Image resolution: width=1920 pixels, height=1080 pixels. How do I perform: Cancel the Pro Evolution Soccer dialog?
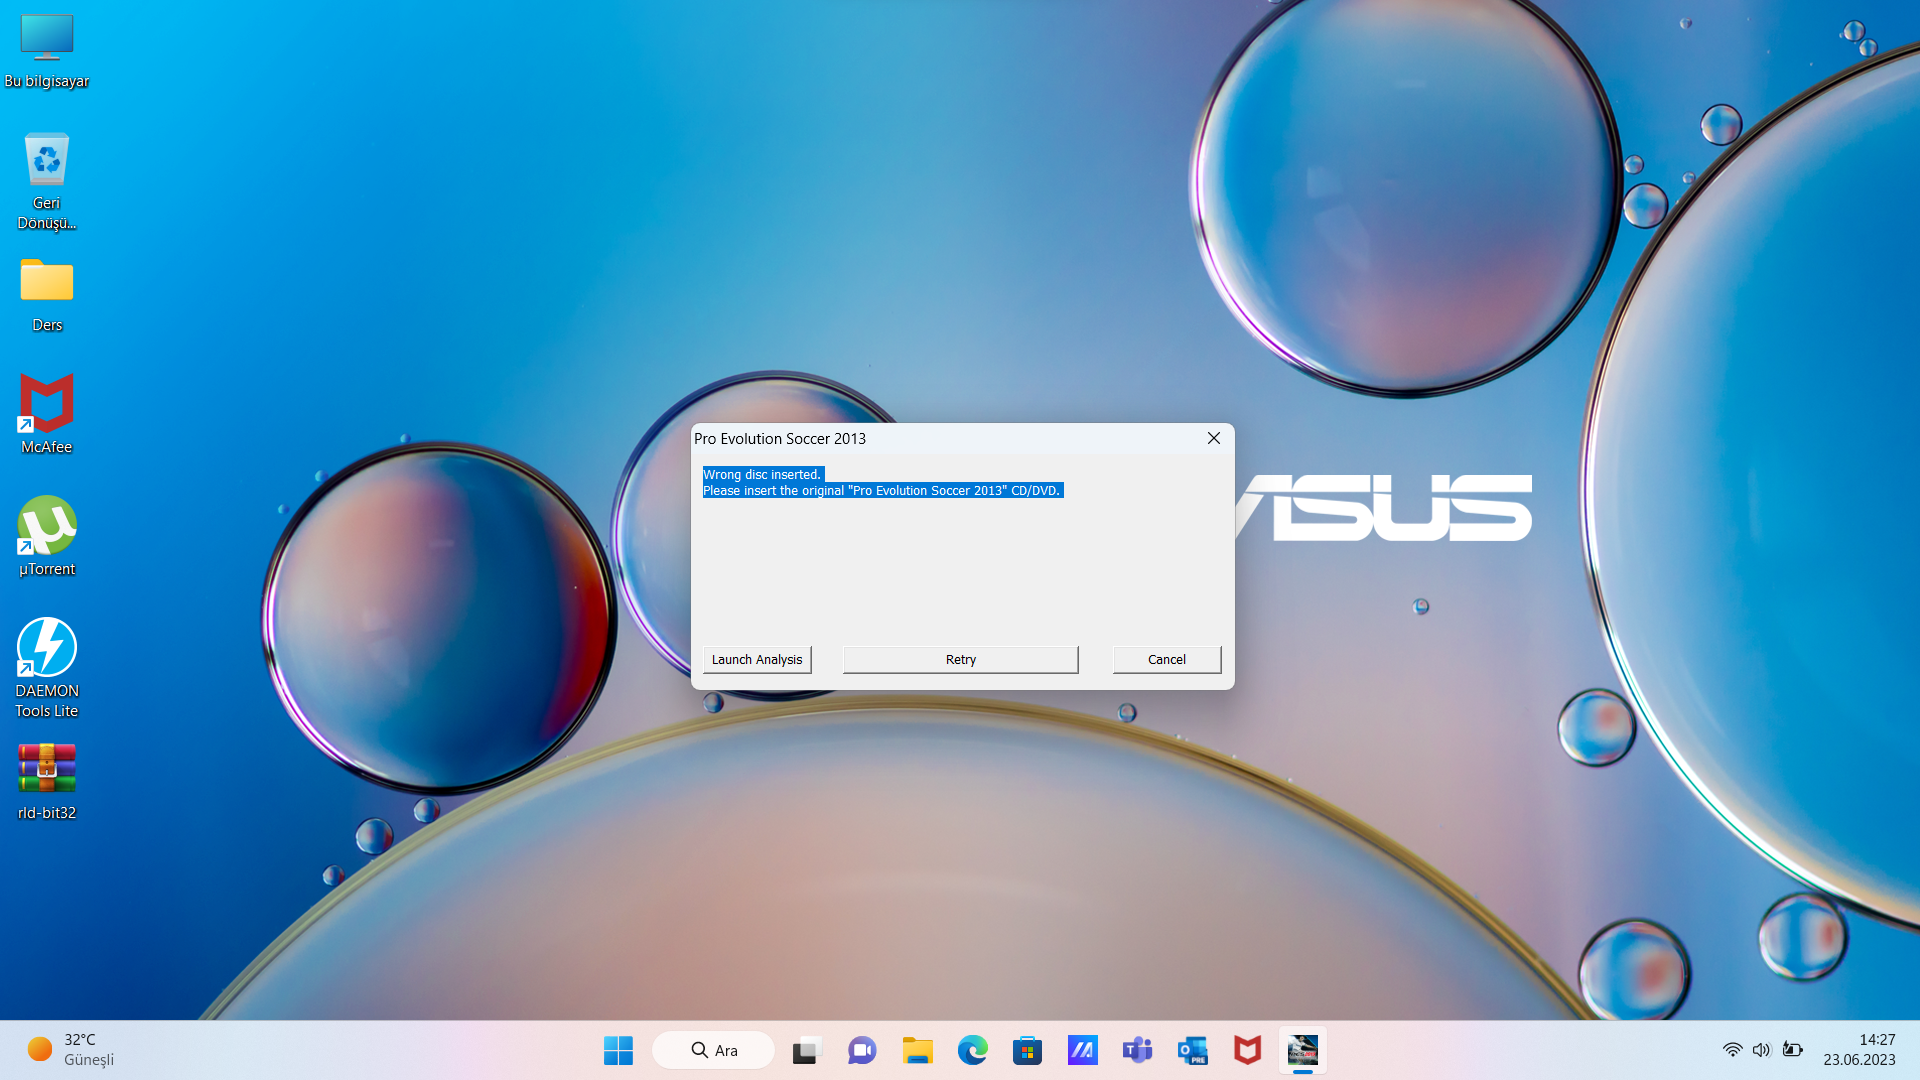(1166, 659)
